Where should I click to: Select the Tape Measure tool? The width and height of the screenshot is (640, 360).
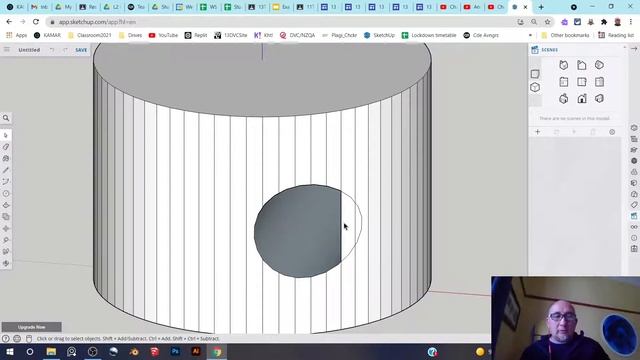(x=6, y=240)
